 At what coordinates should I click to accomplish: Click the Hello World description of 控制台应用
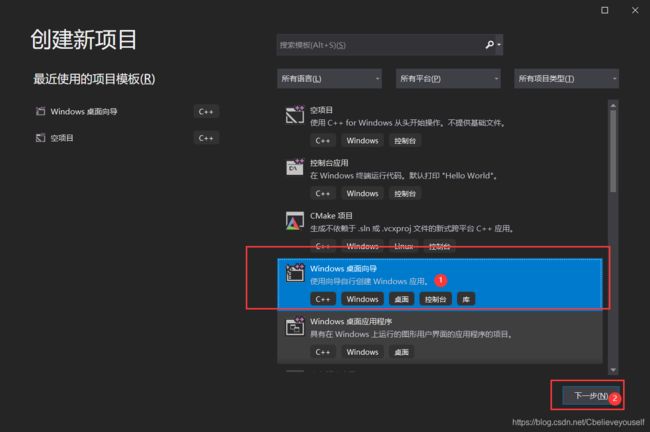coord(403,175)
